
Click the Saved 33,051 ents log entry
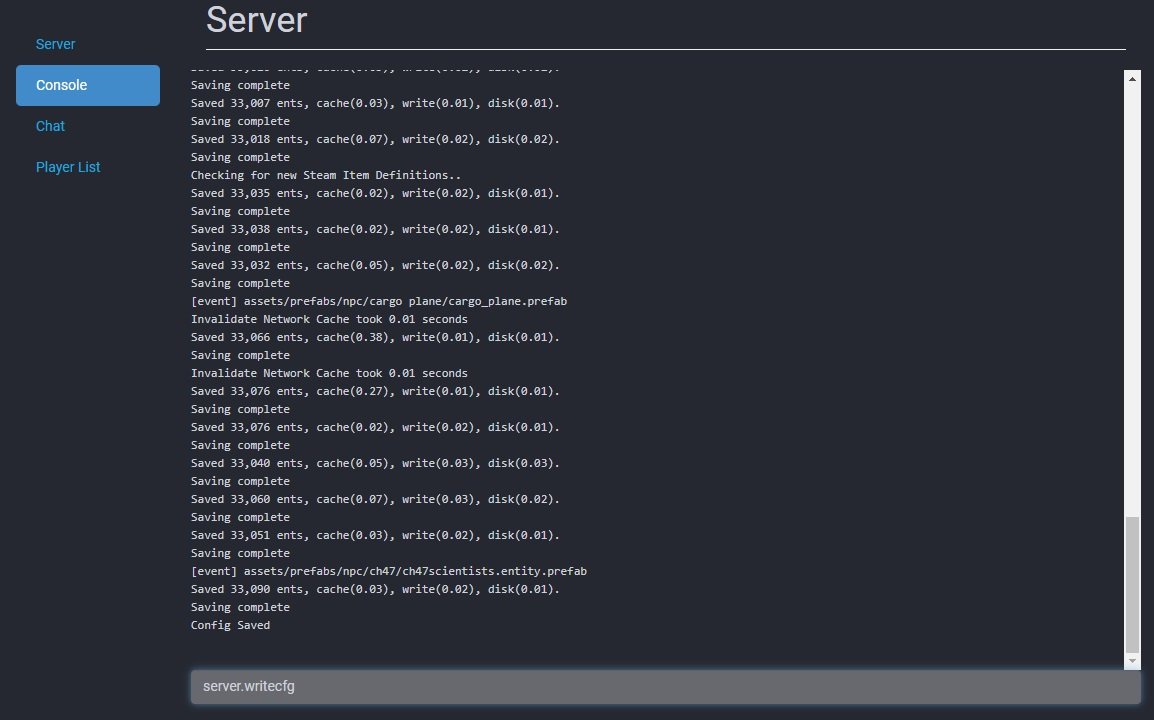pyautogui.click(x=375, y=535)
